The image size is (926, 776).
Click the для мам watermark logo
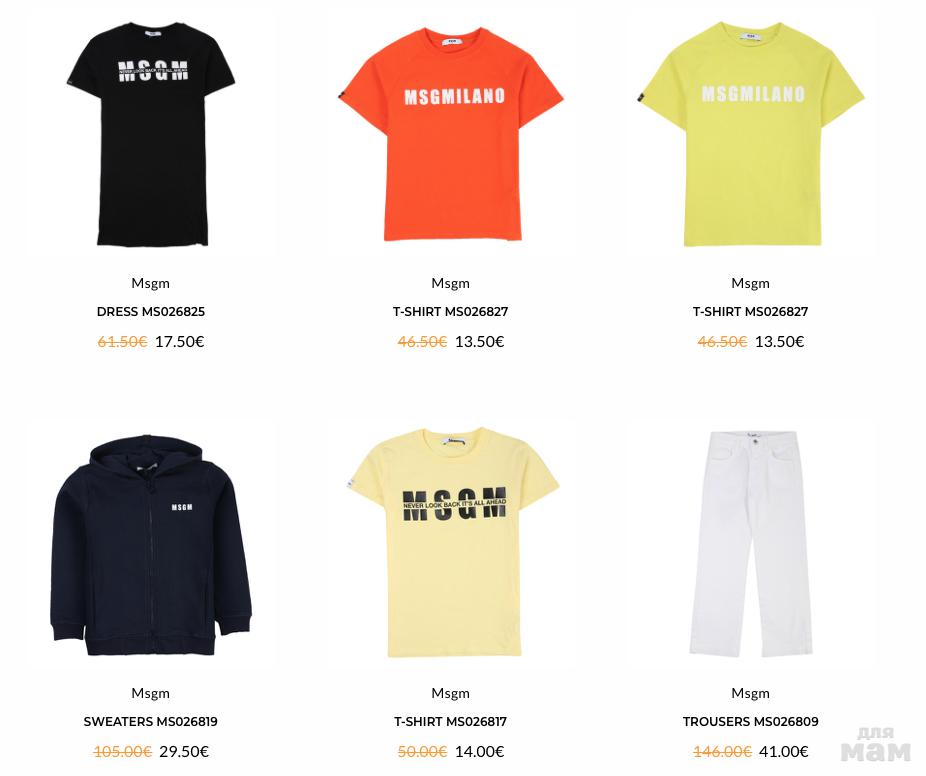tap(876, 745)
